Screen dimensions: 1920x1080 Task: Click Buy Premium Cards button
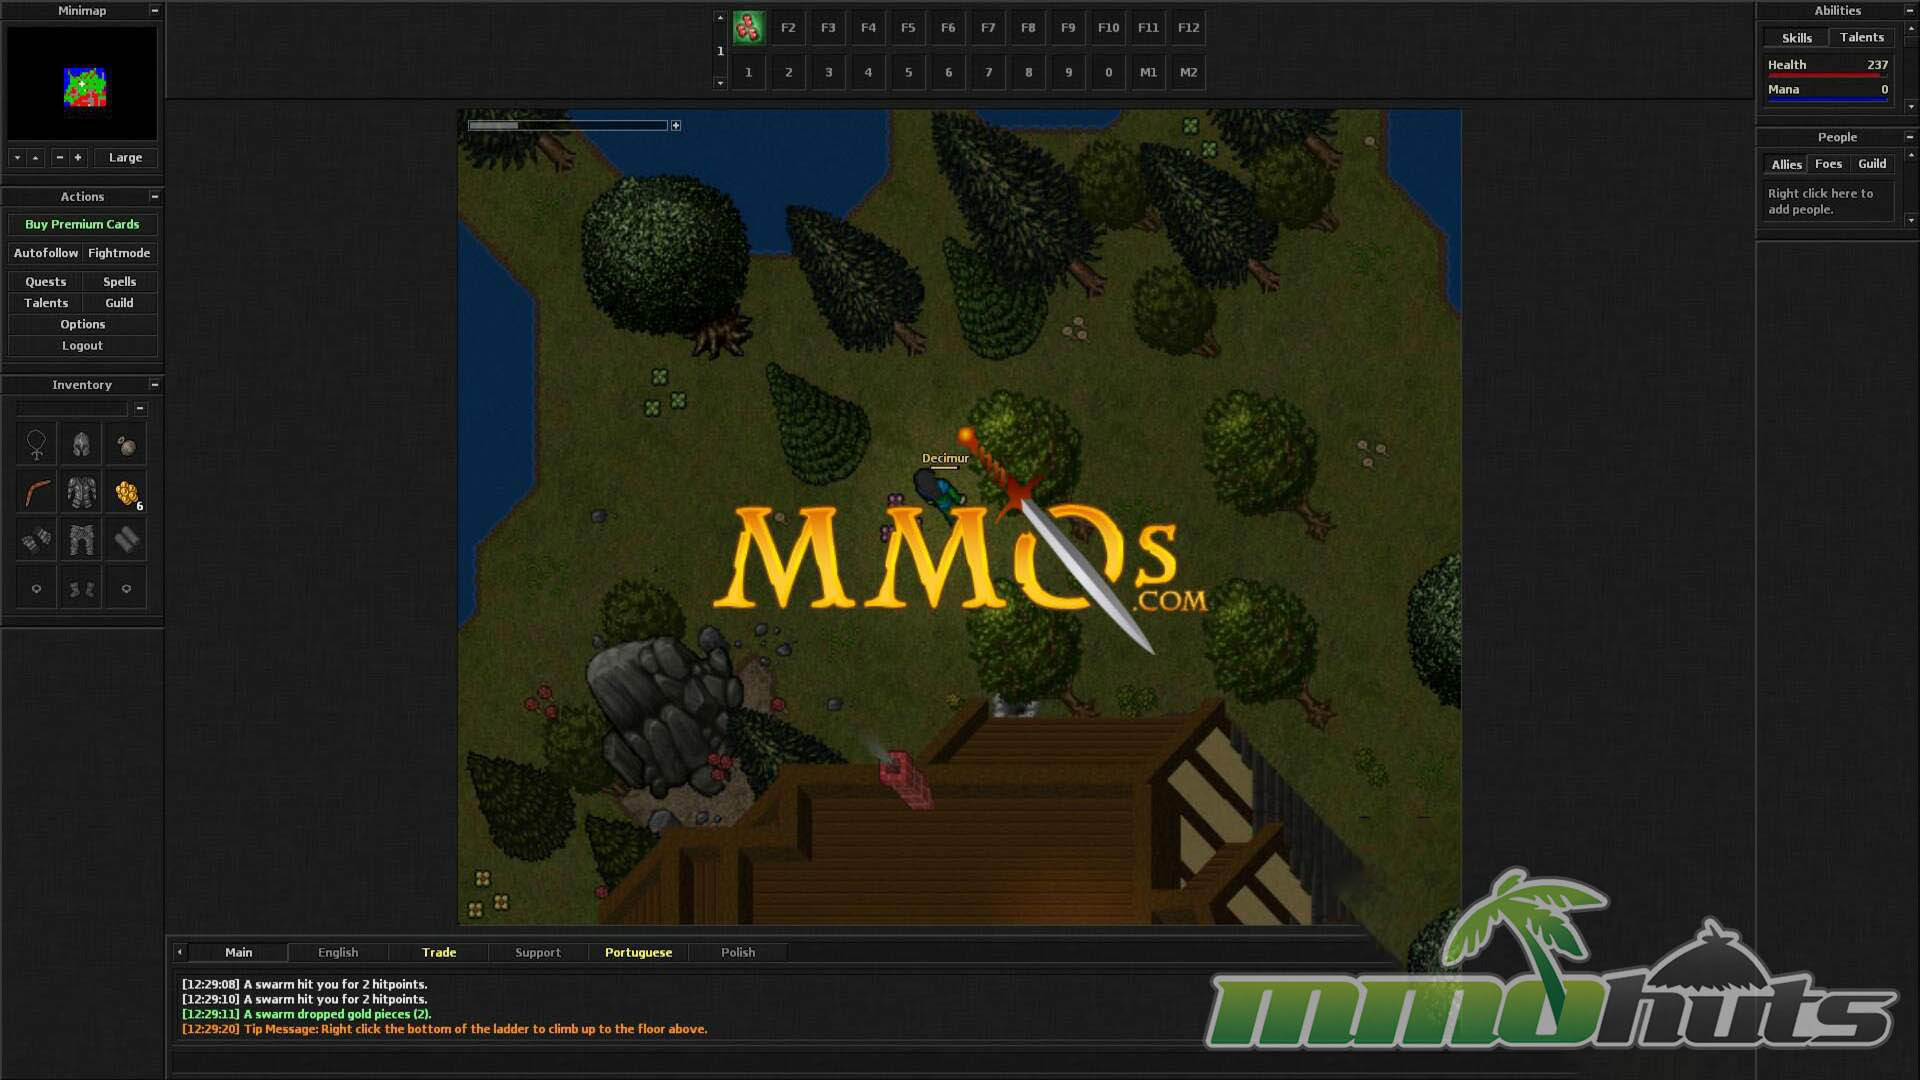click(82, 225)
